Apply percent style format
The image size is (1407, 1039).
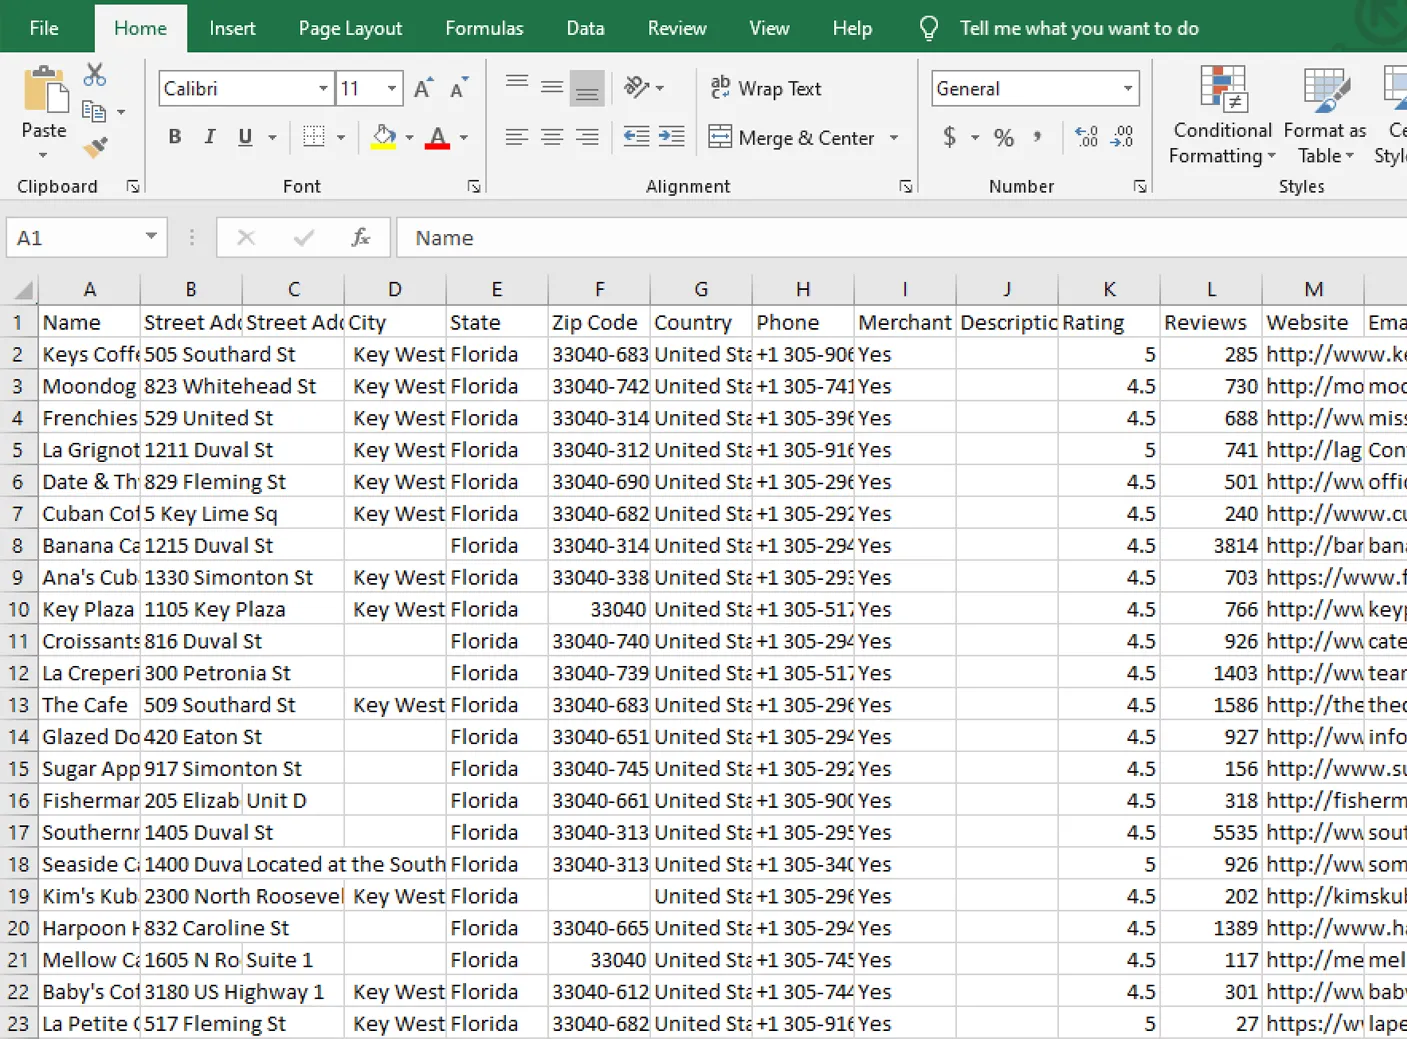coord(1004,137)
